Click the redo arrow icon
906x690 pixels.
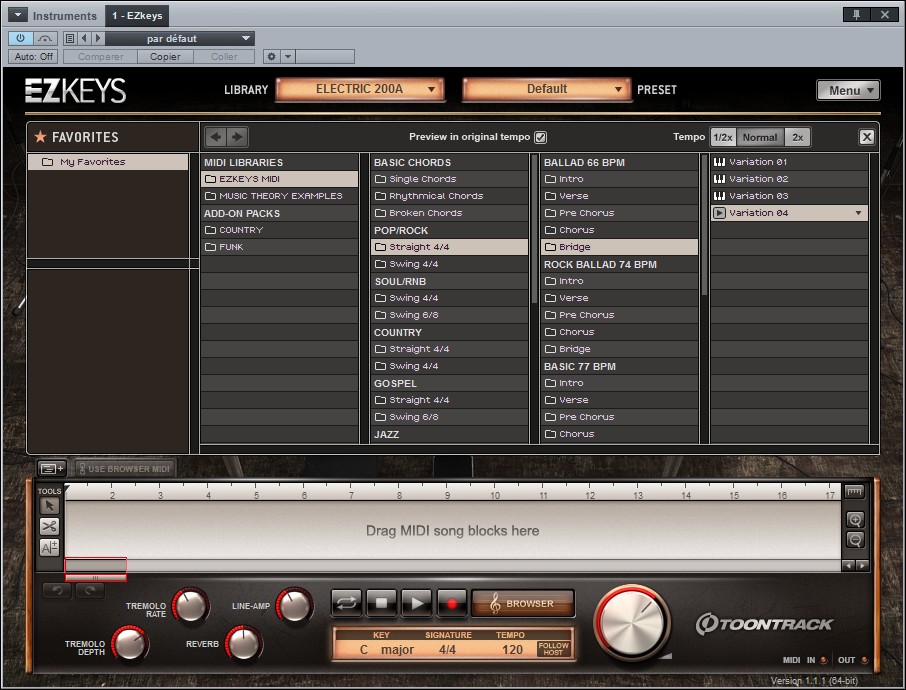(90, 590)
